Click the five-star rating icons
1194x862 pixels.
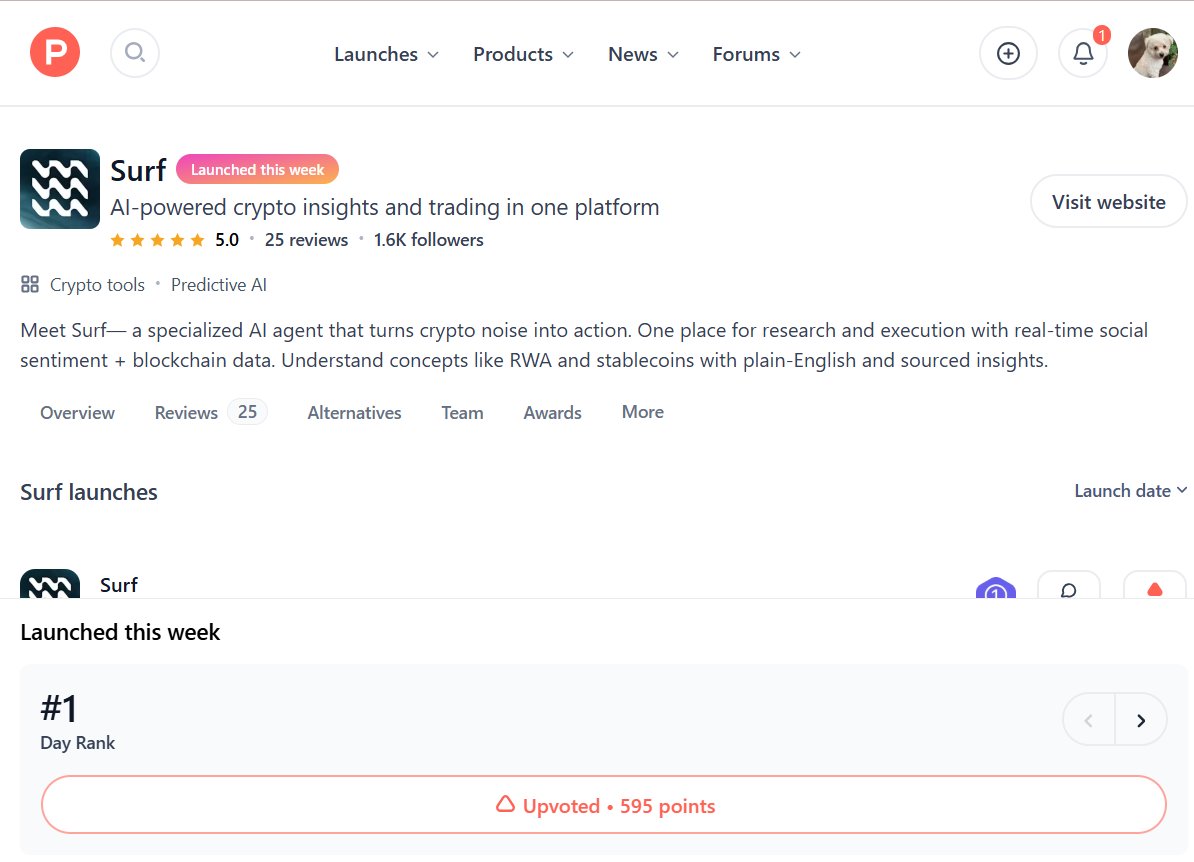[158, 240]
